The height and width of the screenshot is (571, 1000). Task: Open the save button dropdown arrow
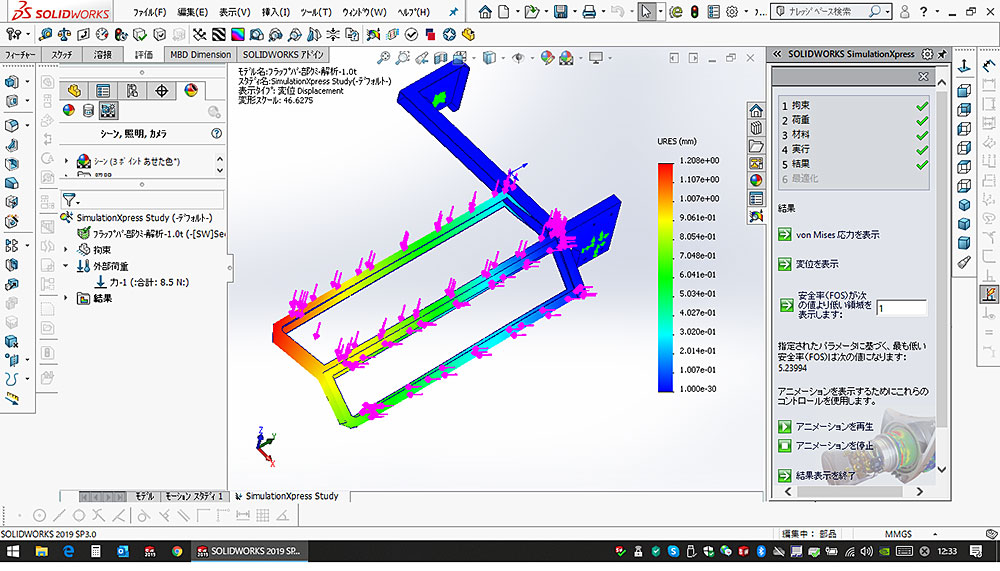tap(574, 11)
